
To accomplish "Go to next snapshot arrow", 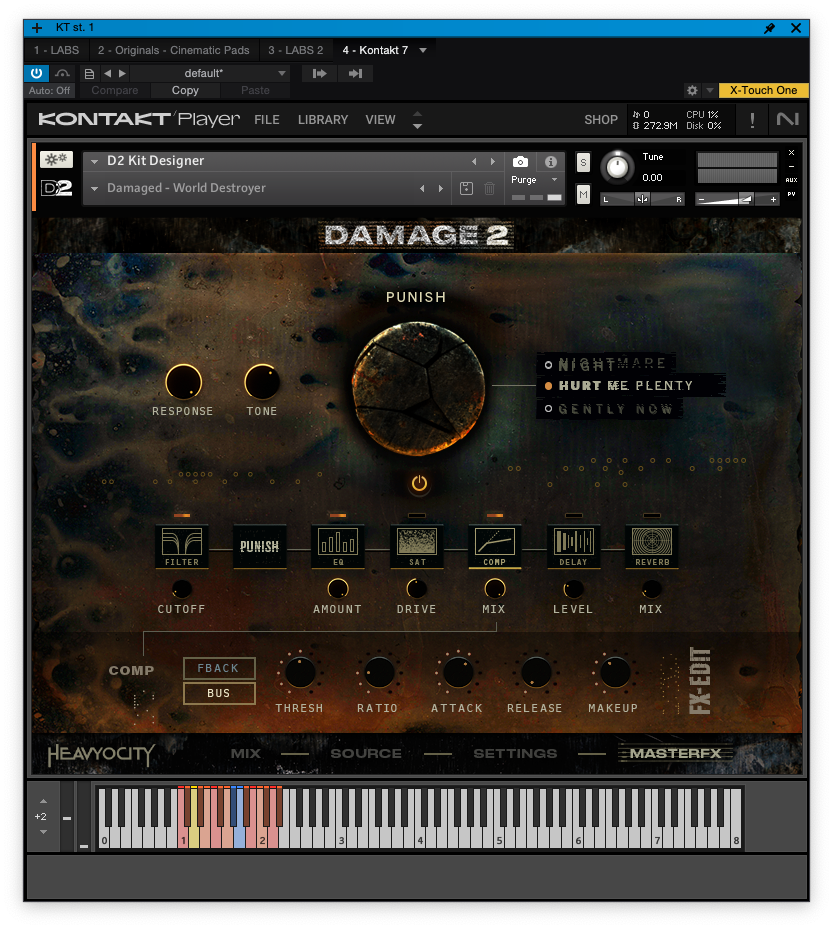I will click(x=441, y=188).
